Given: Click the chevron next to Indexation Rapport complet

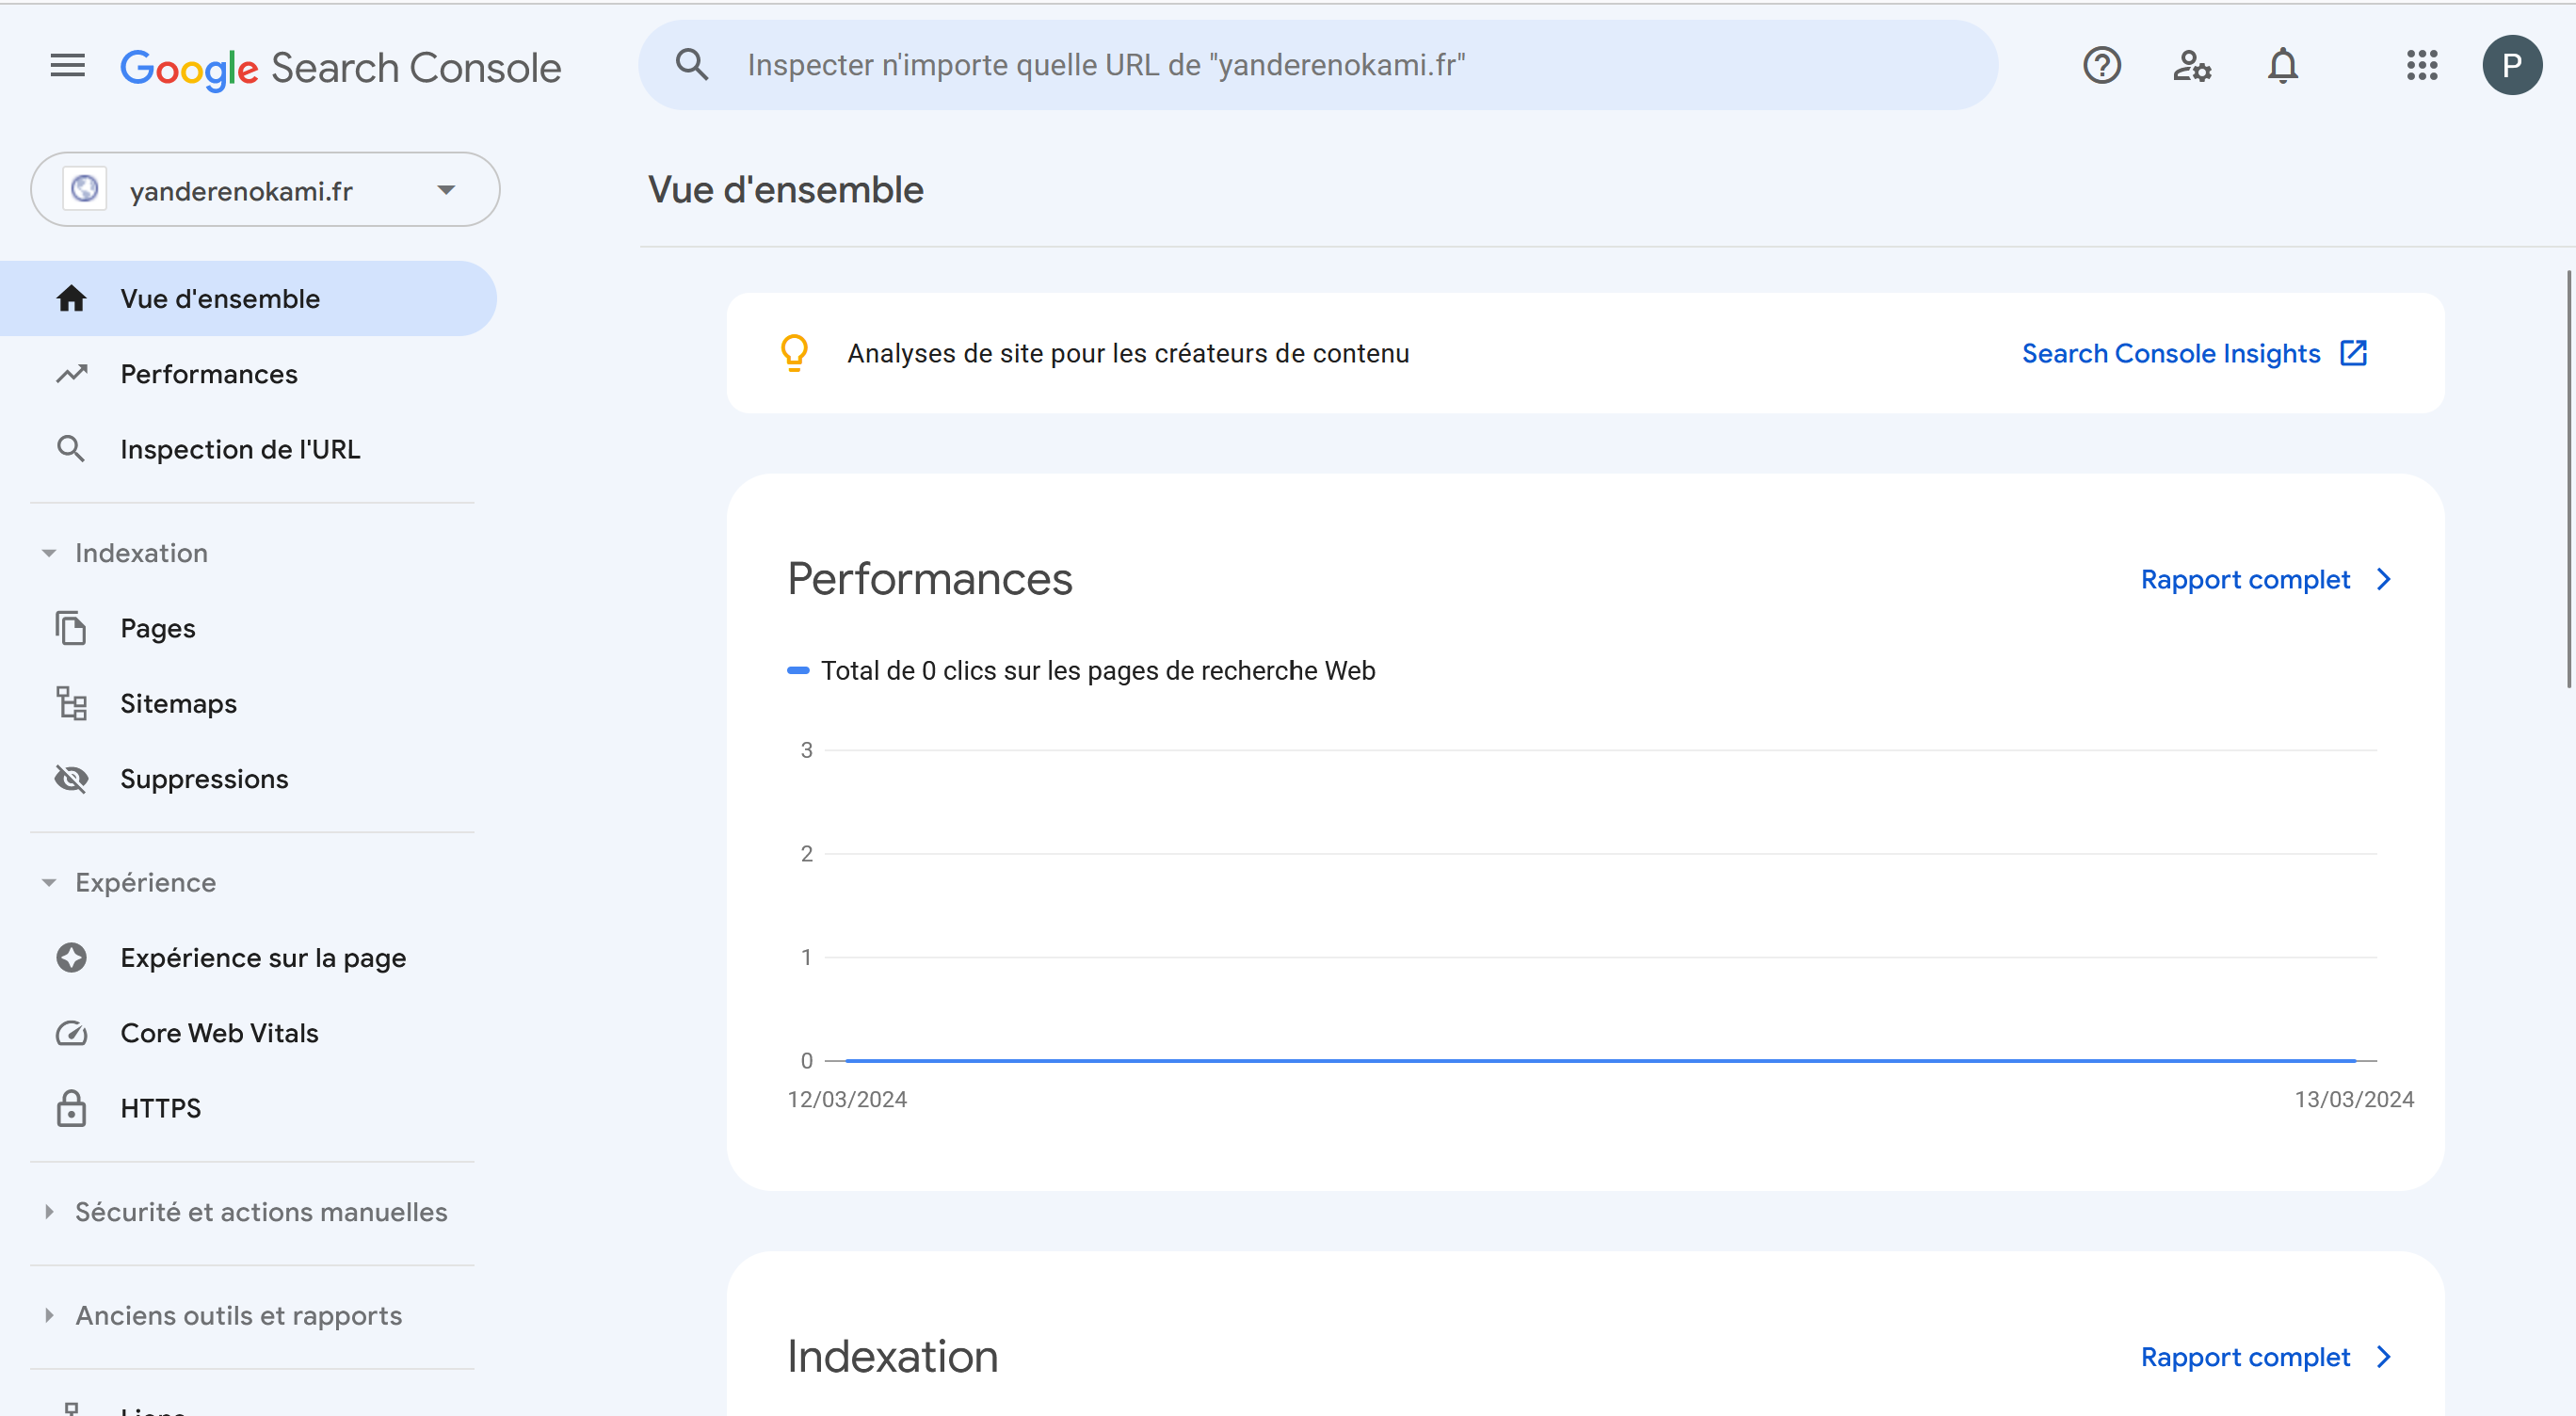Looking at the screenshot, I should [2384, 1357].
